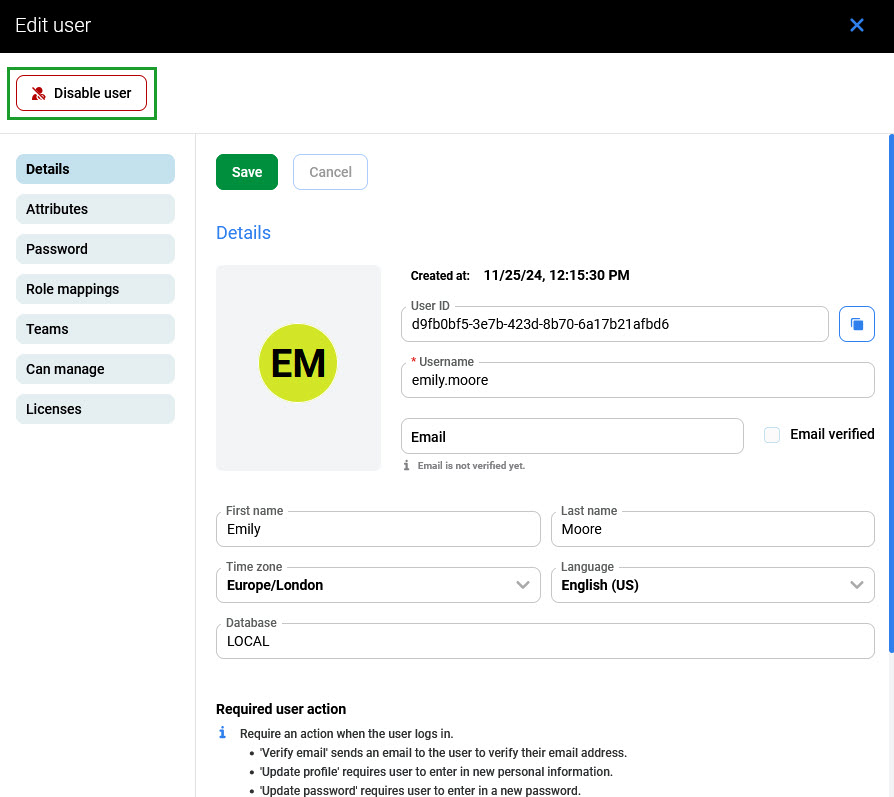Screen dimensions: 894x797
Task: Close the Edit user dialog
Action: coord(856,25)
